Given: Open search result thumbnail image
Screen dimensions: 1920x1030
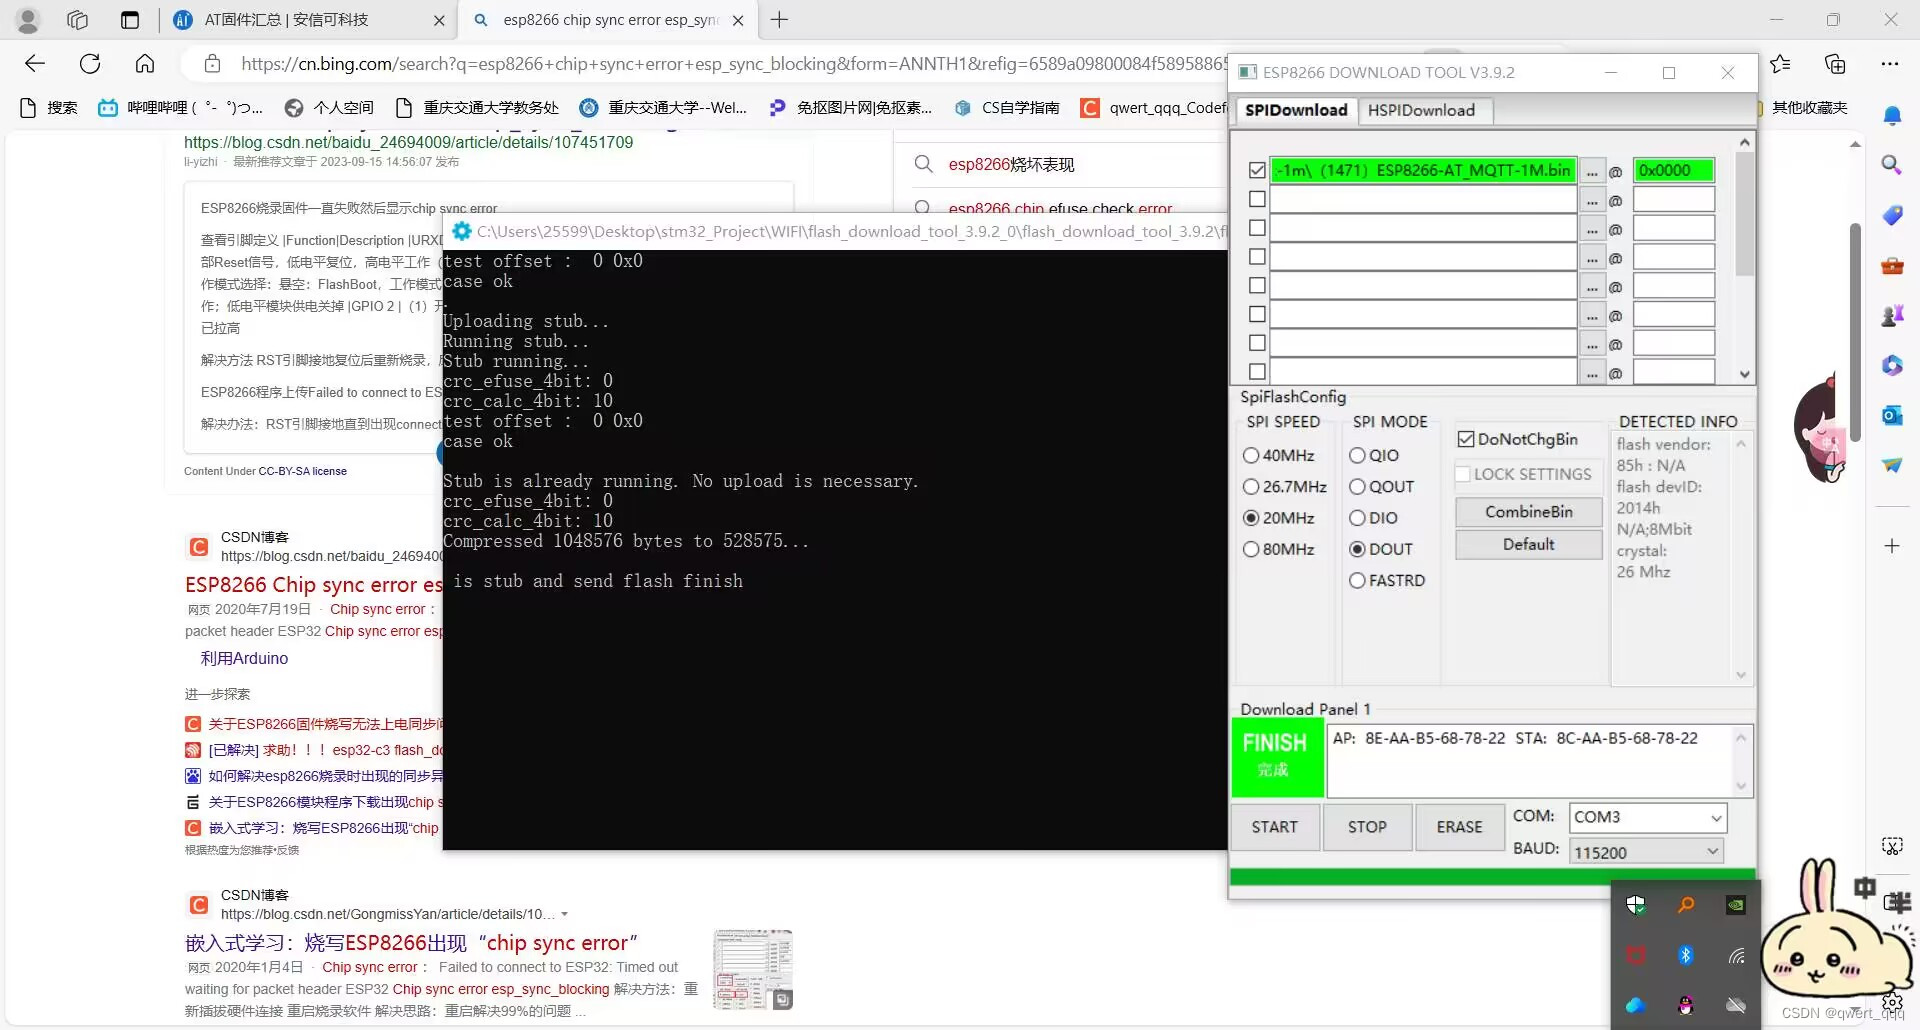Looking at the screenshot, I should coord(753,969).
